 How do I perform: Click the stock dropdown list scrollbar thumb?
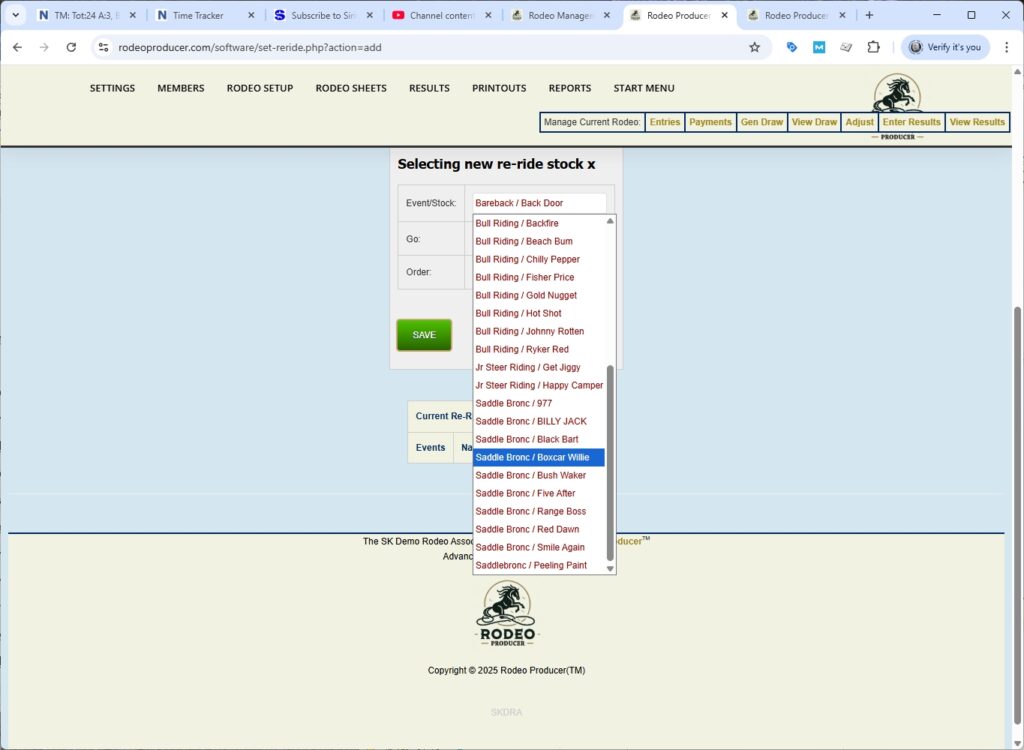610,462
